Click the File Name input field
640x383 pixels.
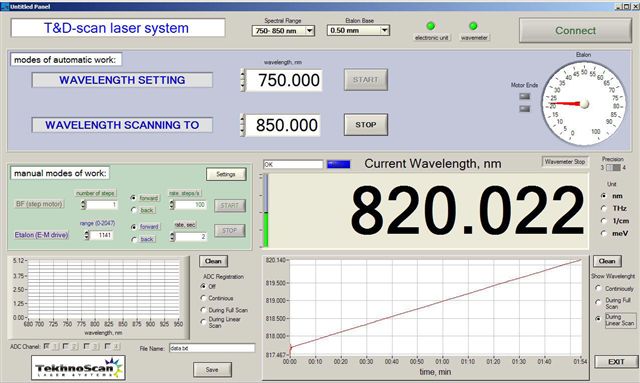(212, 348)
